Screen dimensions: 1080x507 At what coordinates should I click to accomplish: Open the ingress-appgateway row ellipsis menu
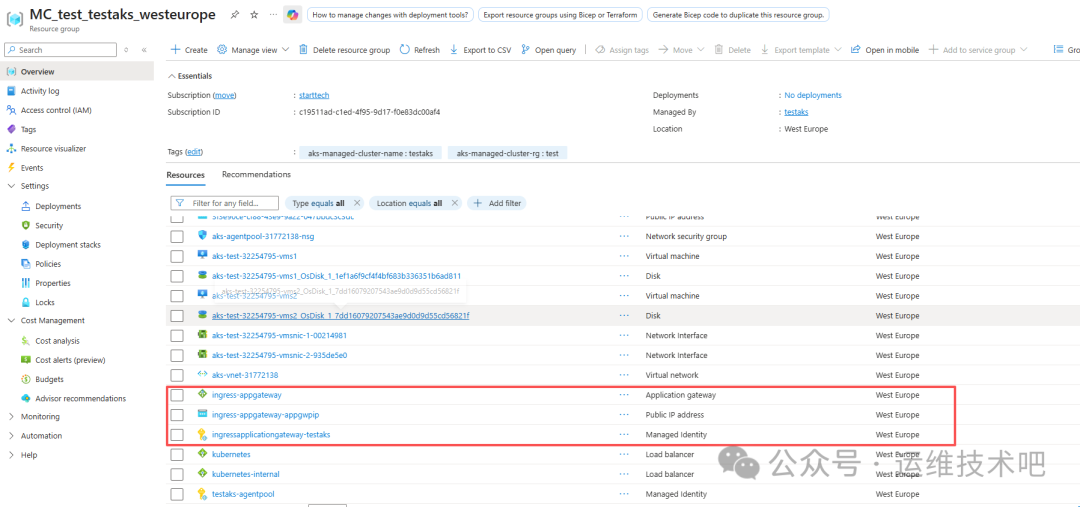(x=624, y=395)
